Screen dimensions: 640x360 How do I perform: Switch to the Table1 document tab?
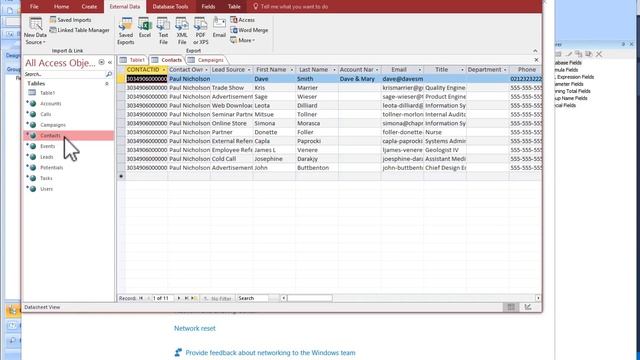[x=133, y=60]
